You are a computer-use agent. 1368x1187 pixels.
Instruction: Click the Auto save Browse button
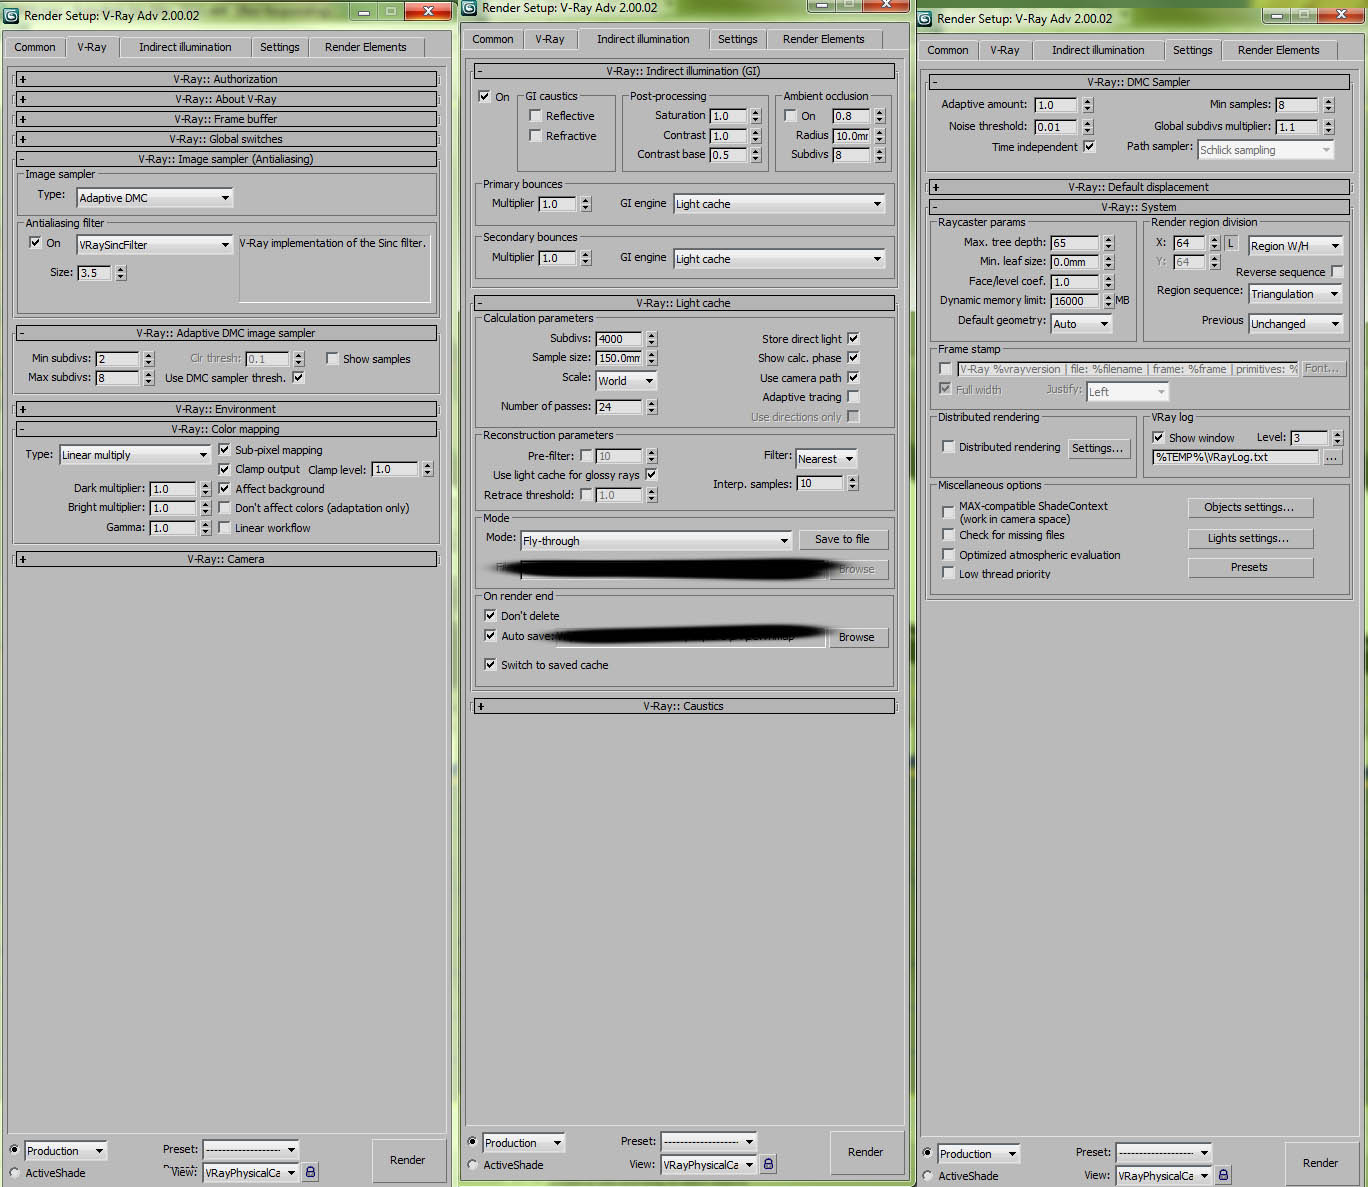pos(857,637)
